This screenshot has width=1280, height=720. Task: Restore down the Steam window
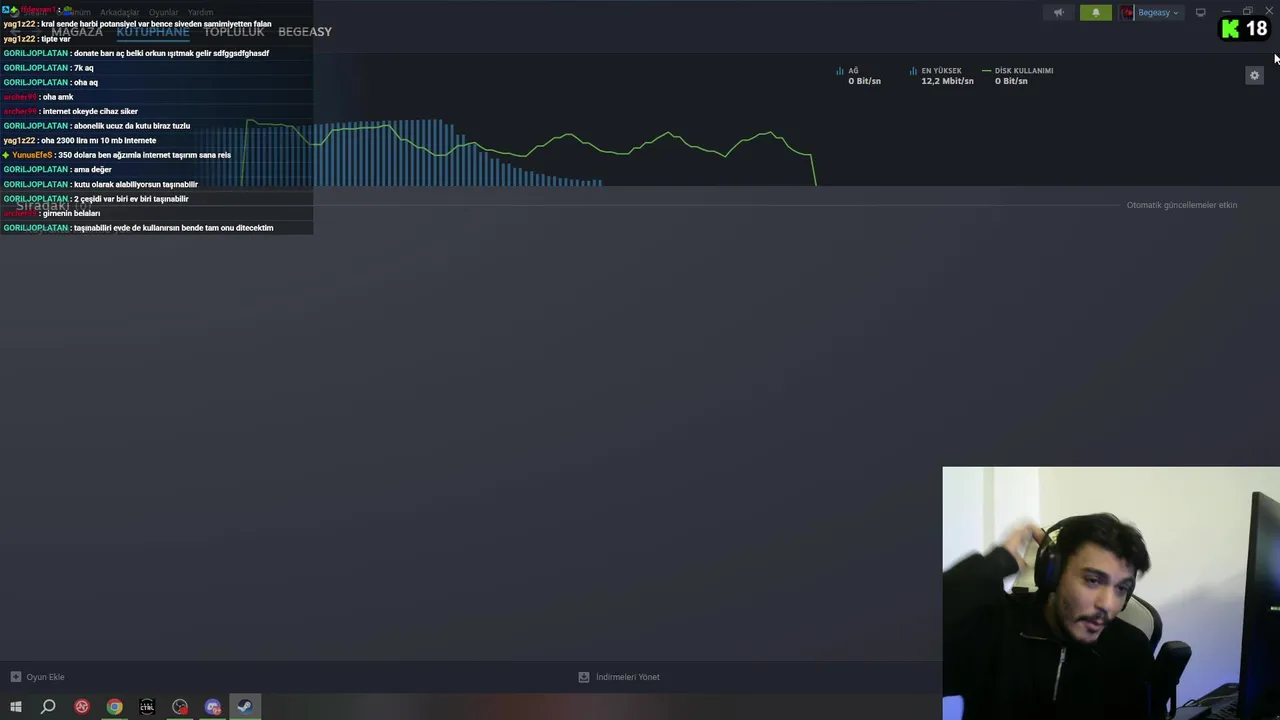(x=1248, y=12)
